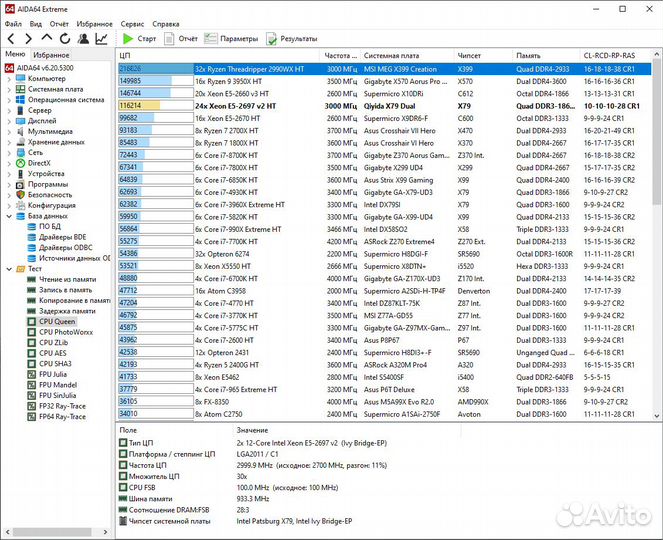Switch to the Меню tab
Viewport: 663px width, 540px height.
pos(15,55)
